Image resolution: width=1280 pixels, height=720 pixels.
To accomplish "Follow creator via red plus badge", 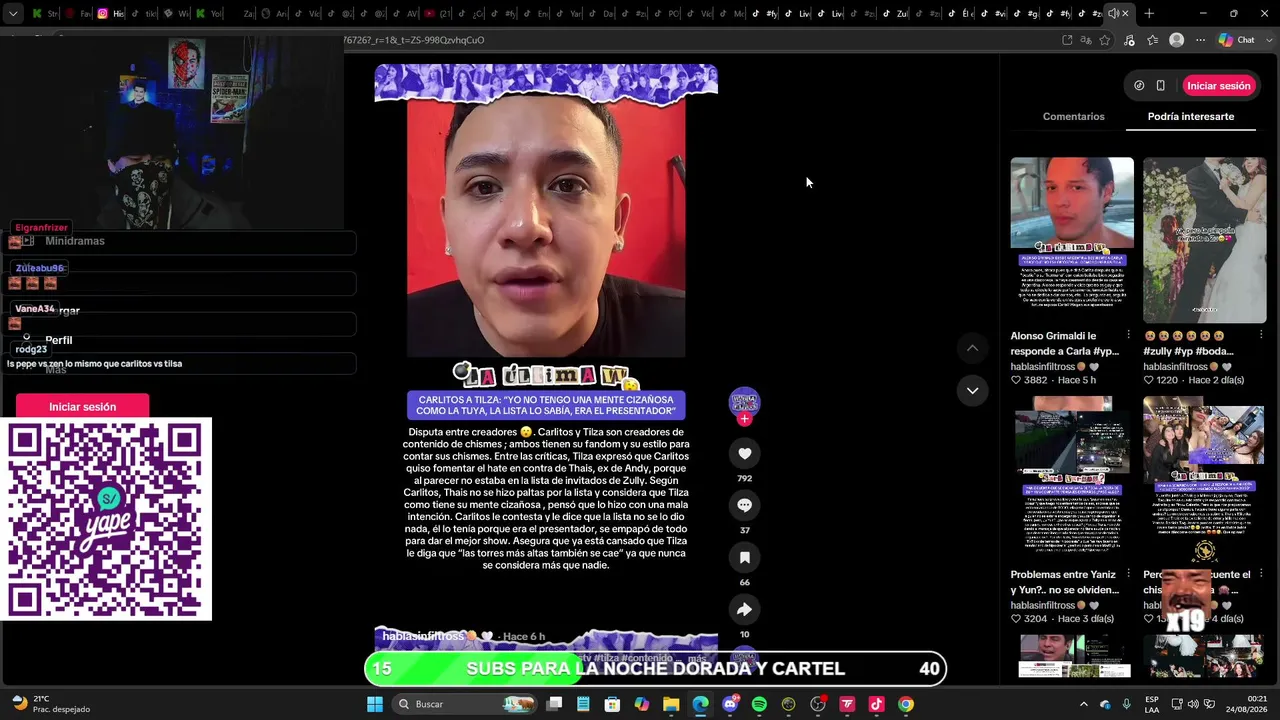I will [744, 419].
